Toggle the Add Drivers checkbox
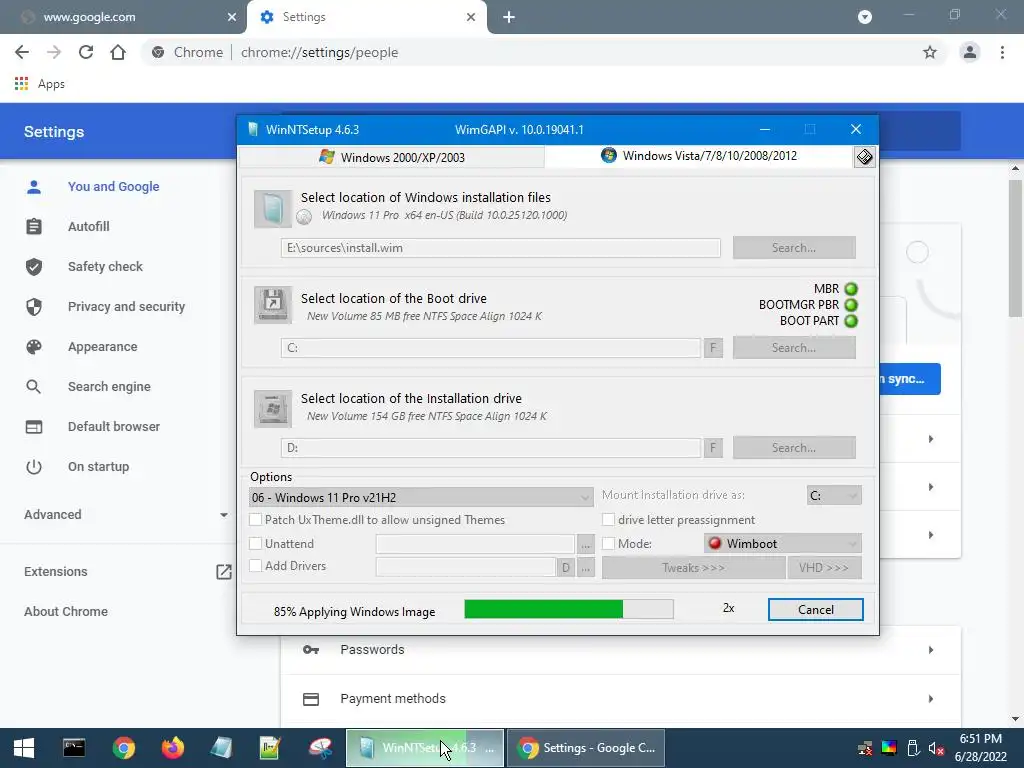The image size is (1024, 768). click(255, 566)
